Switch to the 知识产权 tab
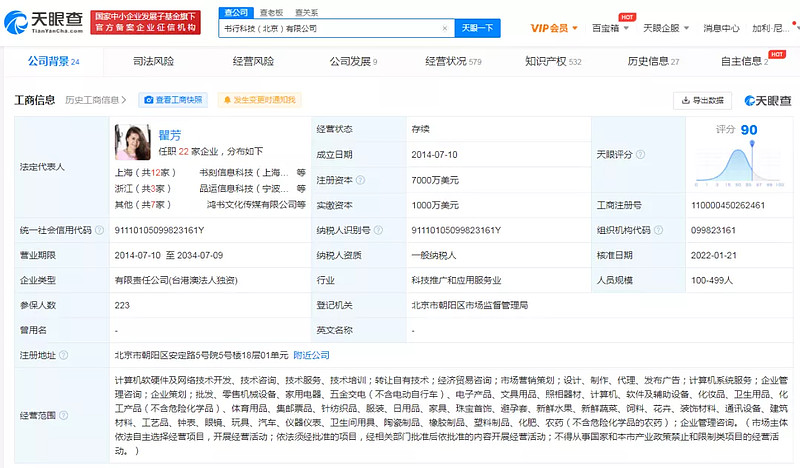 tap(553, 61)
